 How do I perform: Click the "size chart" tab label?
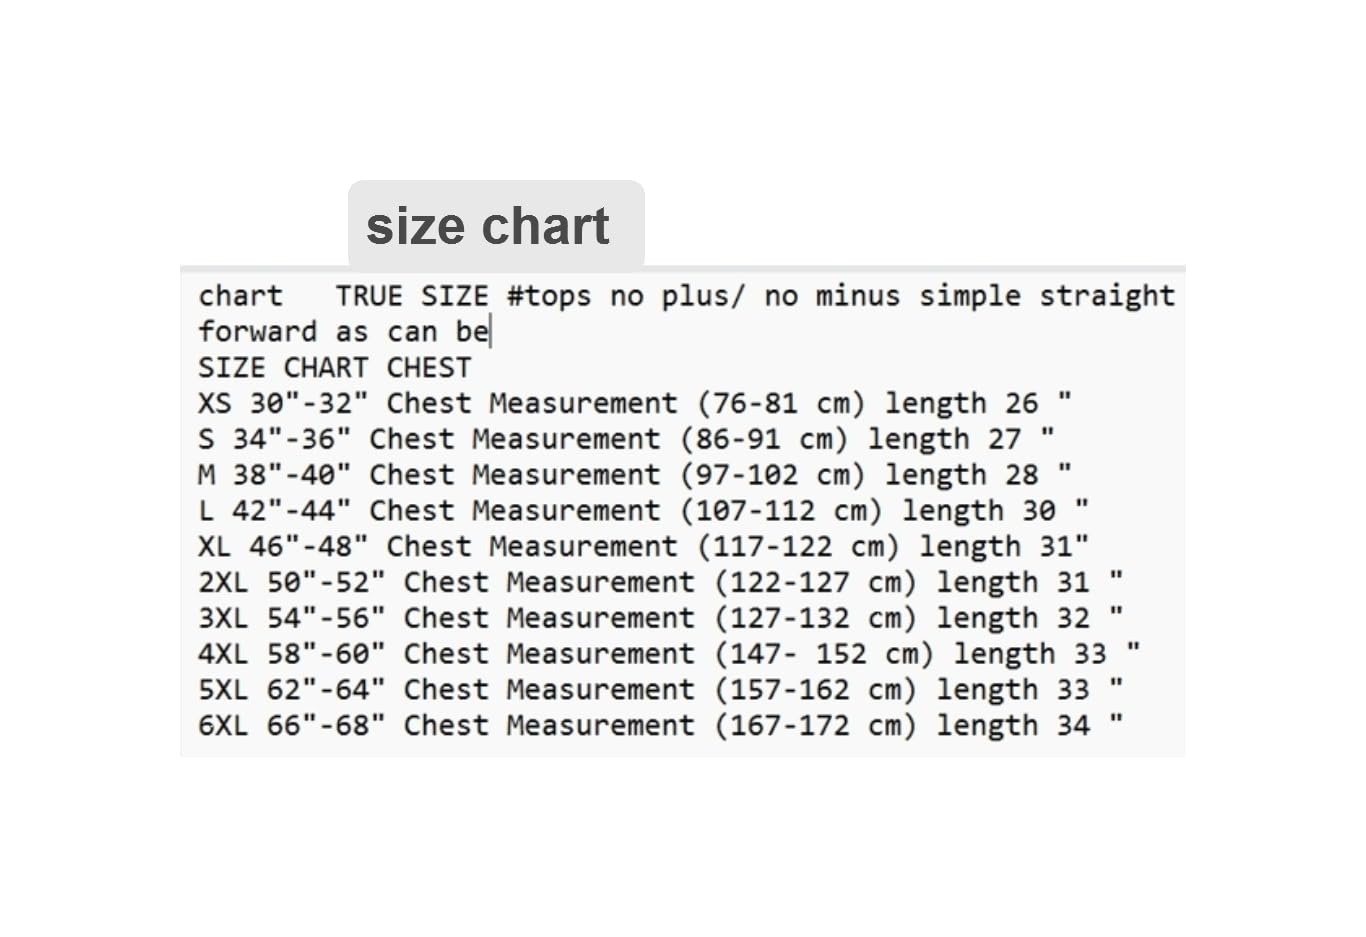tap(488, 226)
